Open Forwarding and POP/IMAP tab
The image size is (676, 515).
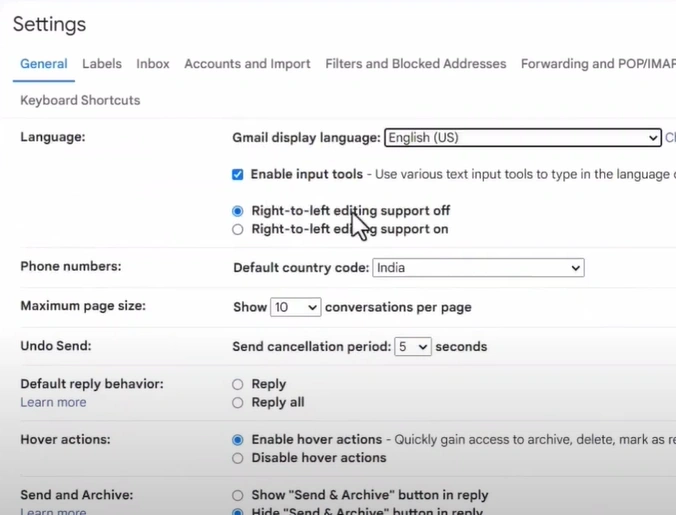(x=598, y=64)
